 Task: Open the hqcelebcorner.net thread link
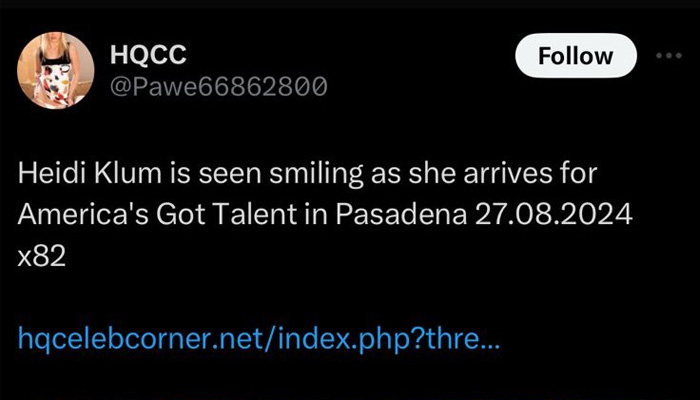259,339
